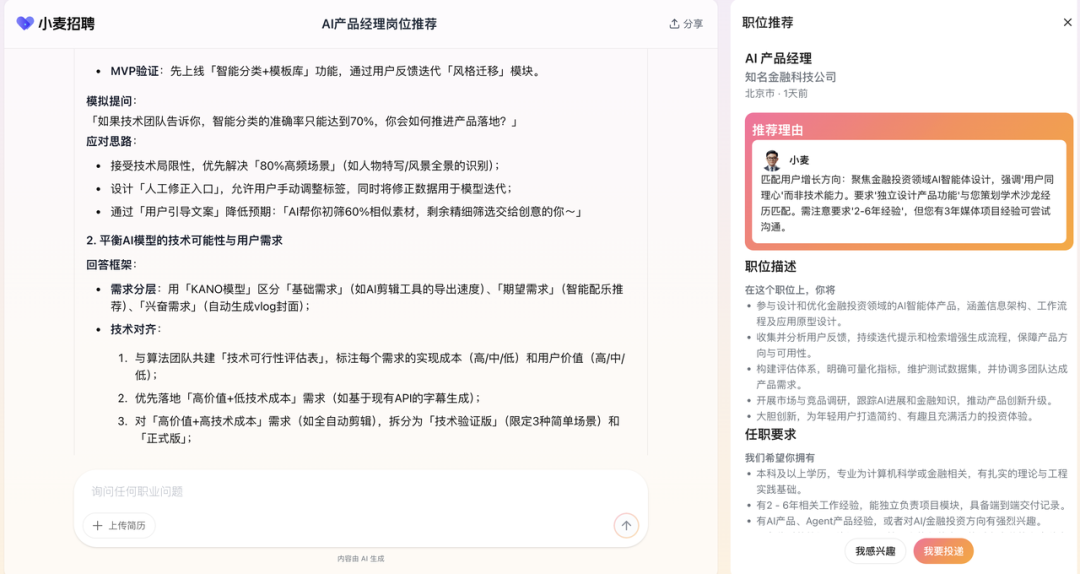Click the 推荐理由 gradient header
This screenshot has width=1080, height=574.
point(778,130)
